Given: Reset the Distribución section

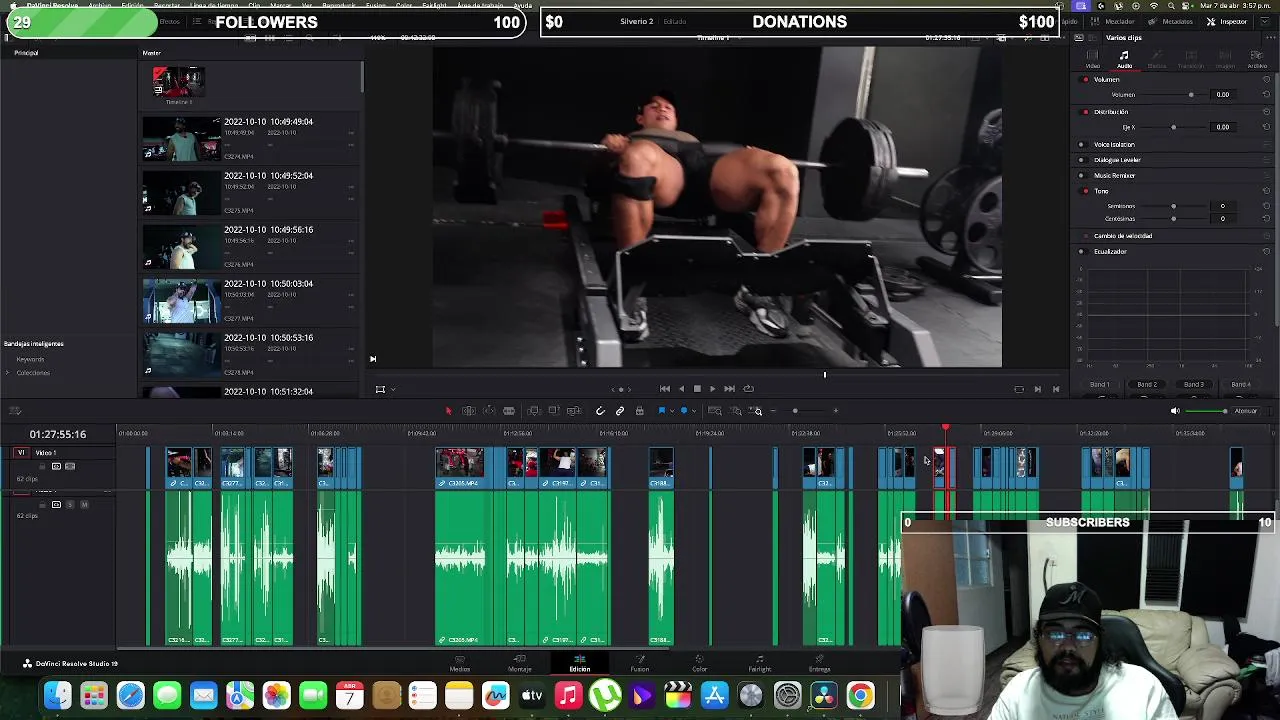Looking at the screenshot, I should pyautogui.click(x=1266, y=112).
